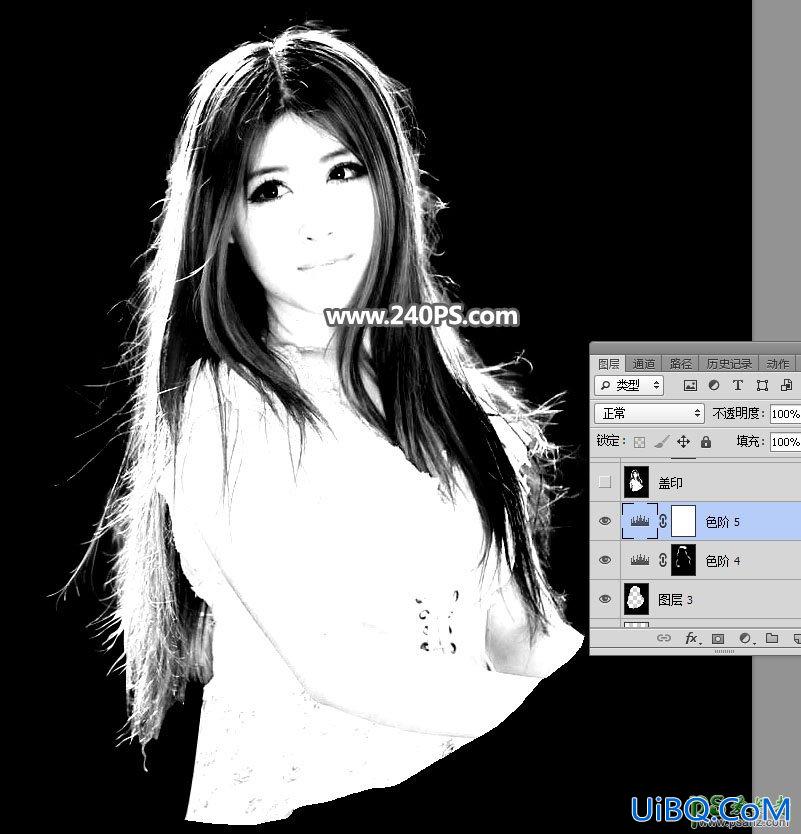This screenshot has height=834, width=801.
Task: Open the 类型 layer filter dropdown
Action: (x=629, y=385)
